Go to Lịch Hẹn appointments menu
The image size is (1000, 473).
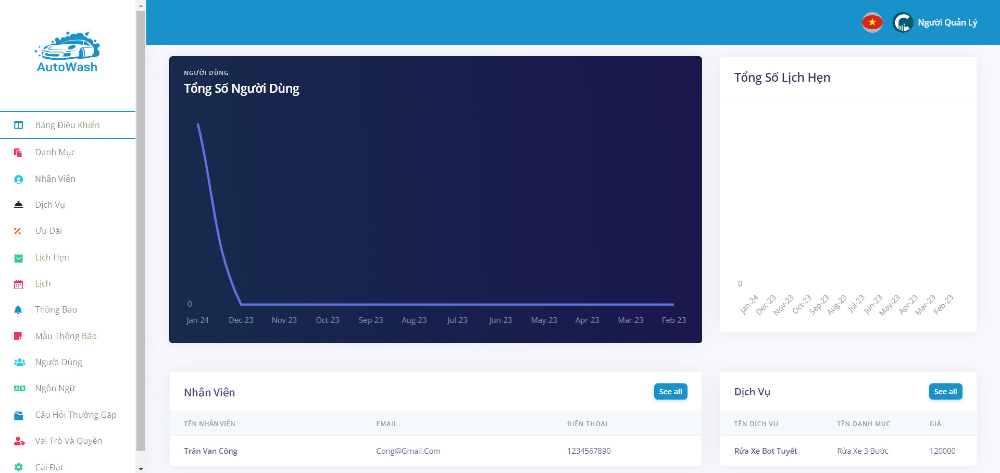tap(52, 257)
